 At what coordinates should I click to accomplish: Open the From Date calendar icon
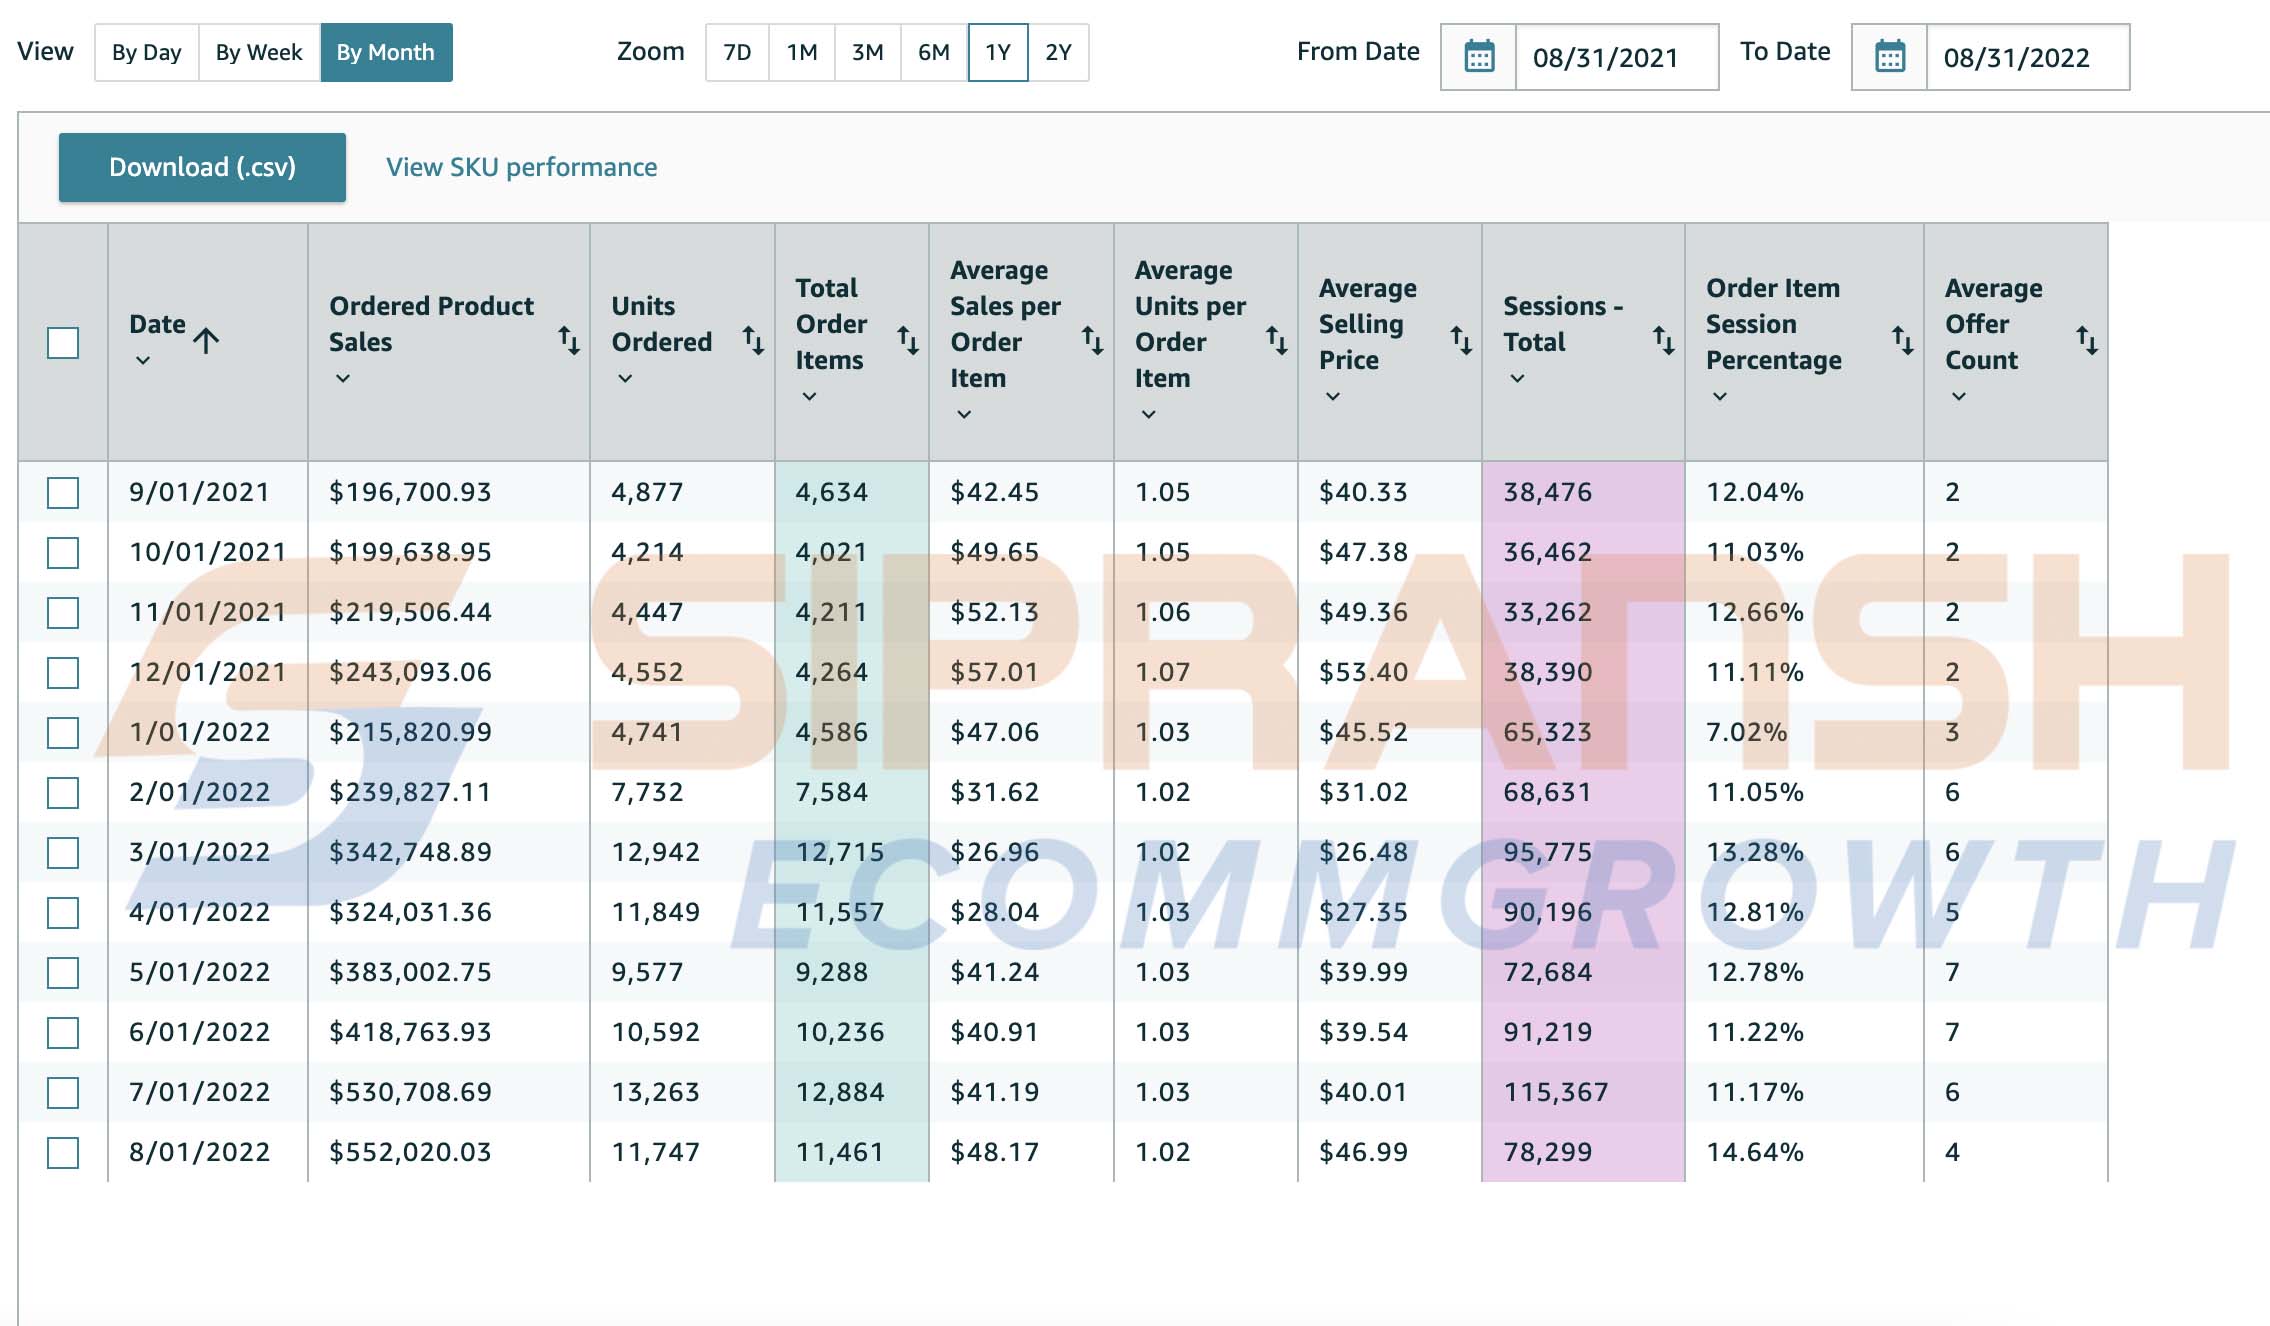coord(1479,57)
